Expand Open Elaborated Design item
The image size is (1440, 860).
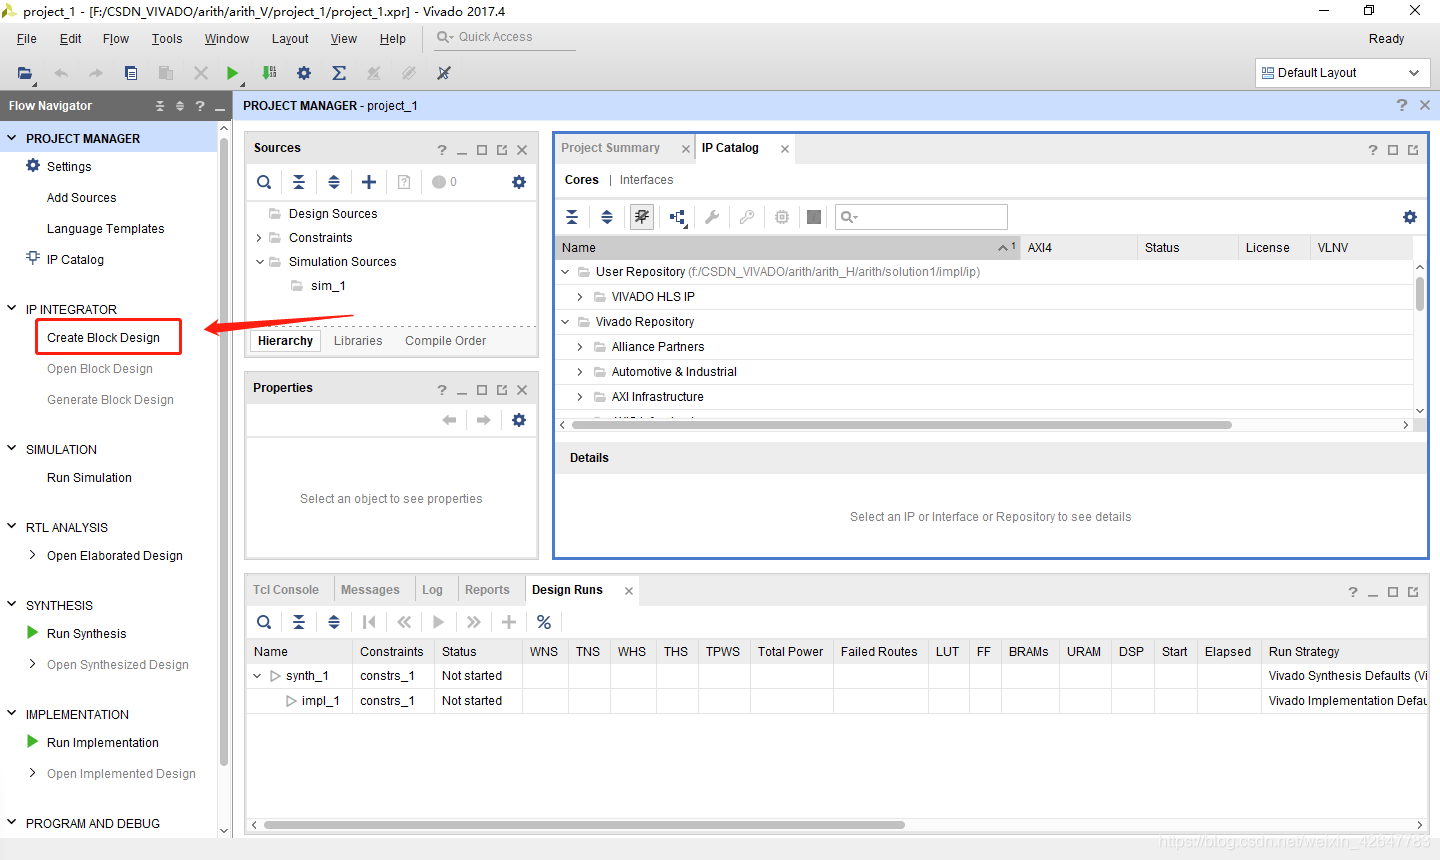[x=33, y=555]
